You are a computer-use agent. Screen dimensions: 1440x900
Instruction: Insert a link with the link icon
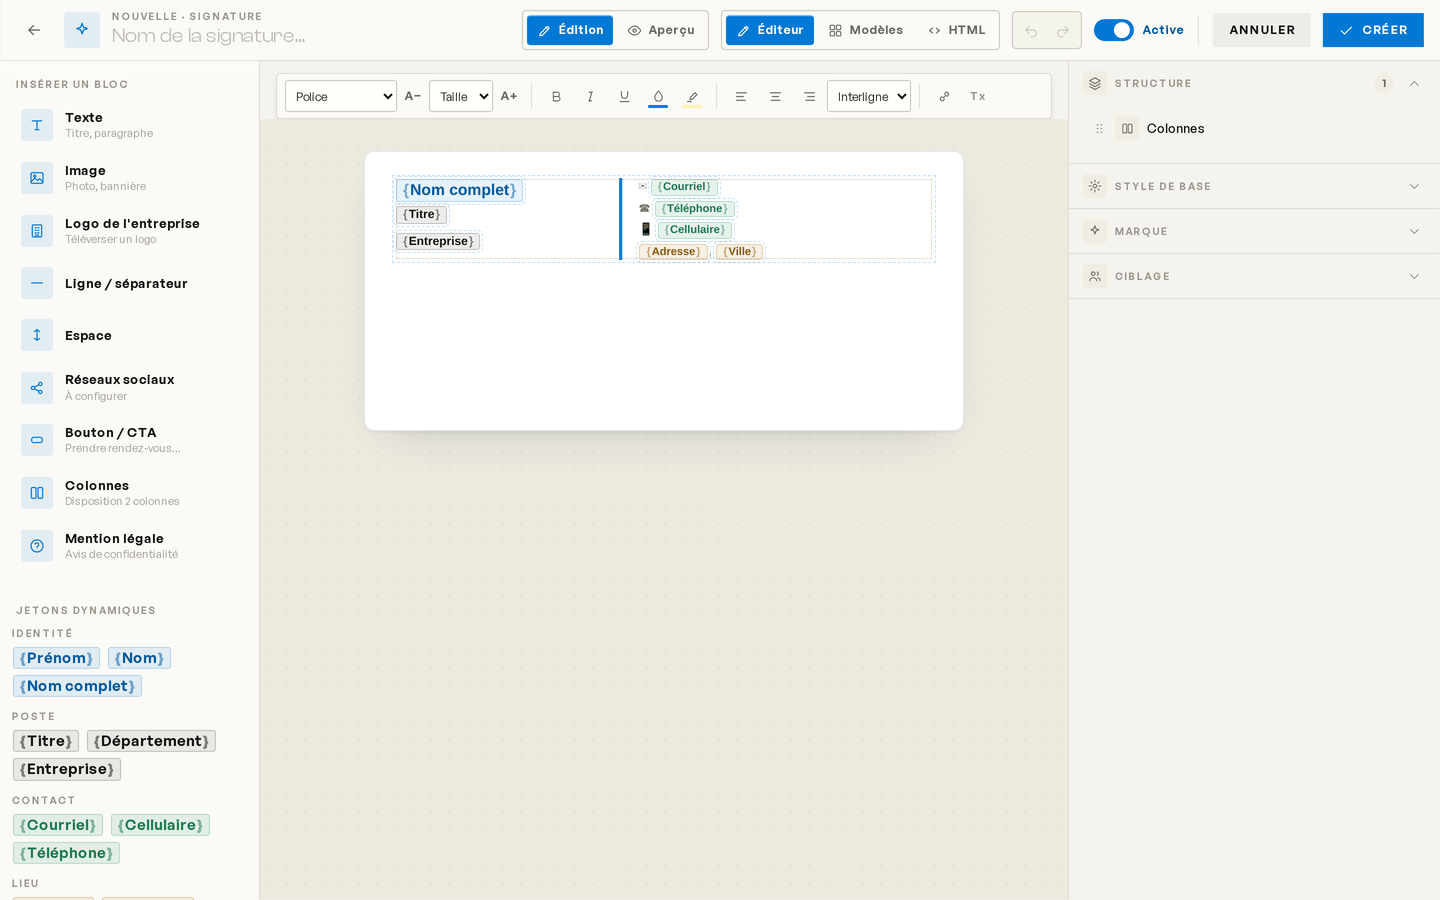944,96
